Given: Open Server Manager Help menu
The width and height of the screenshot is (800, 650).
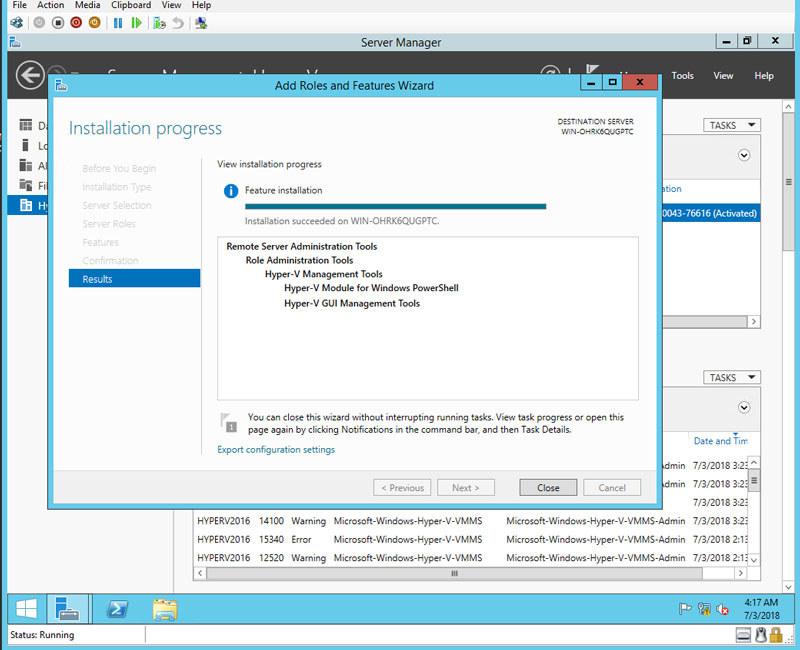Looking at the screenshot, I should [764, 76].
